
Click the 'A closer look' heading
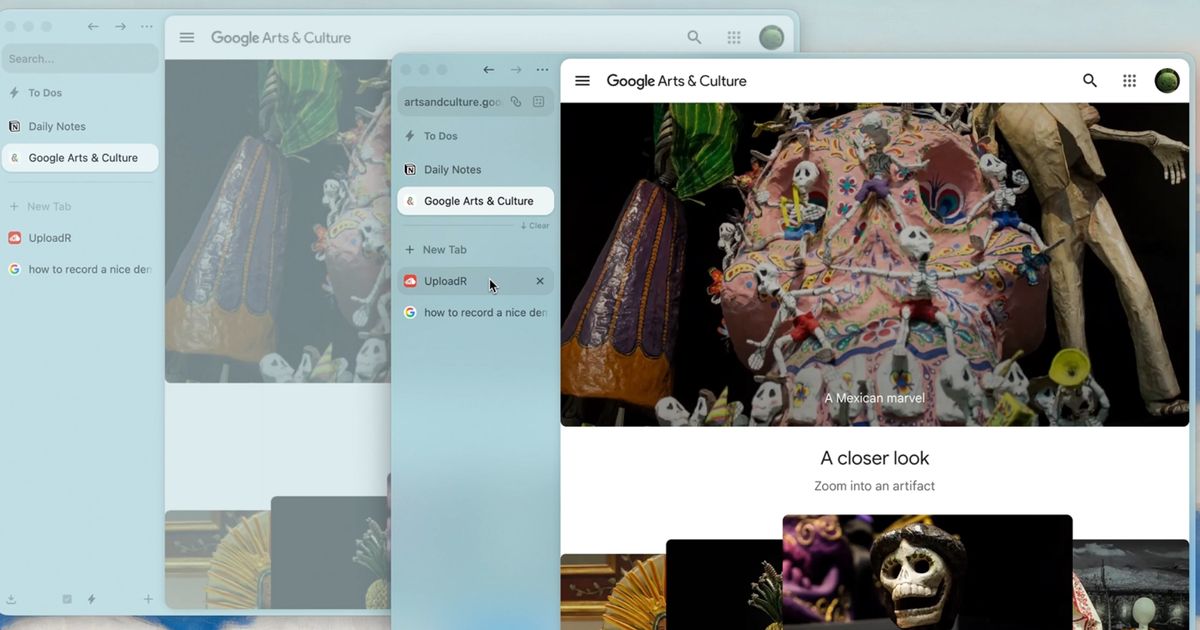pyautogui.click(x=875, y=458)
